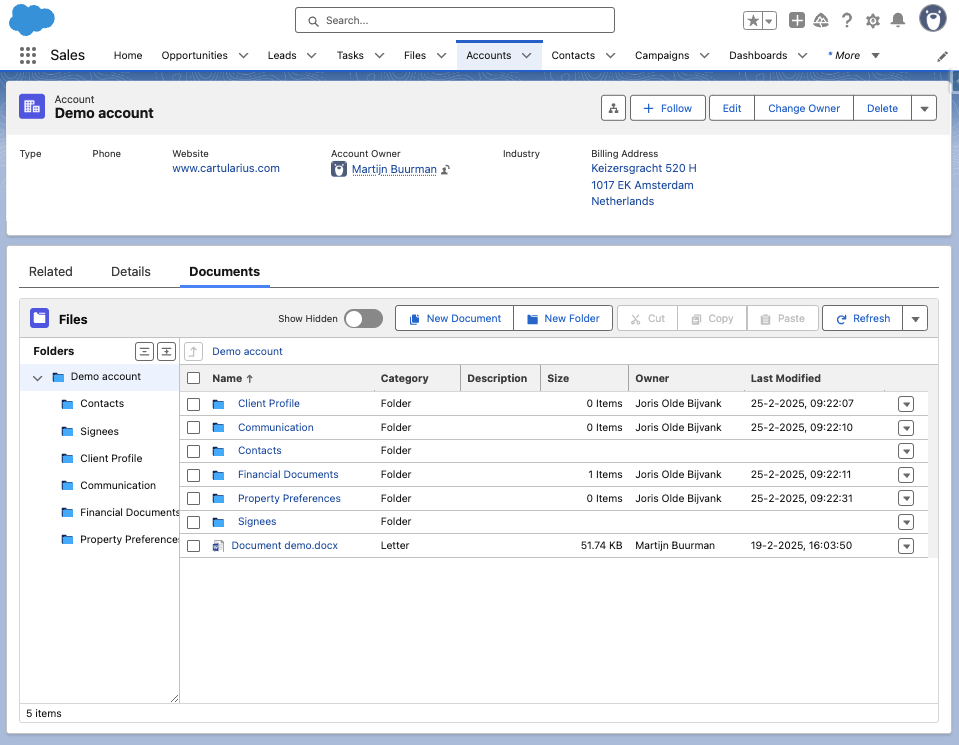Click the Copy button
This screenshot has width=959, height=745.
(x=713, y=319)
